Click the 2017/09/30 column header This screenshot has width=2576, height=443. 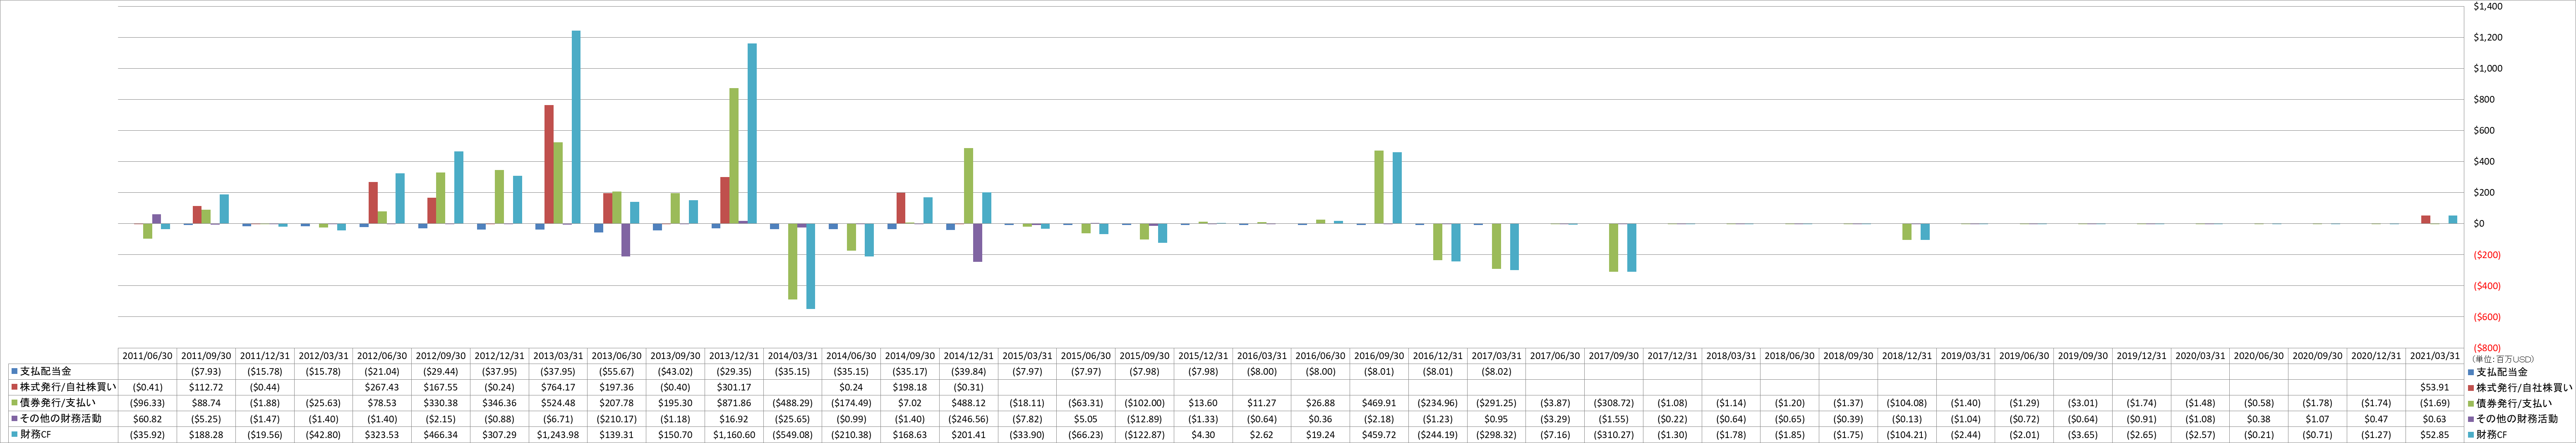click(1614, 356)
